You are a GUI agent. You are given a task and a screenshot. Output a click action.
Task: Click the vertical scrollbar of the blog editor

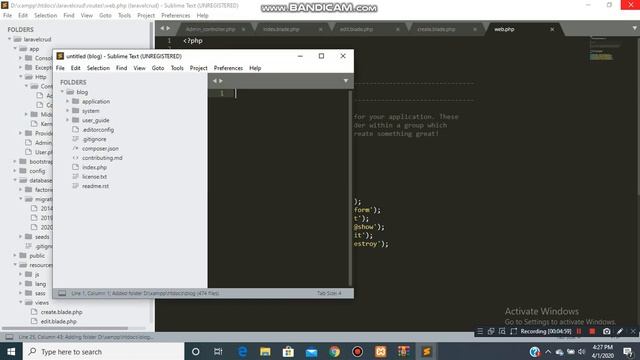click(350, 188)
